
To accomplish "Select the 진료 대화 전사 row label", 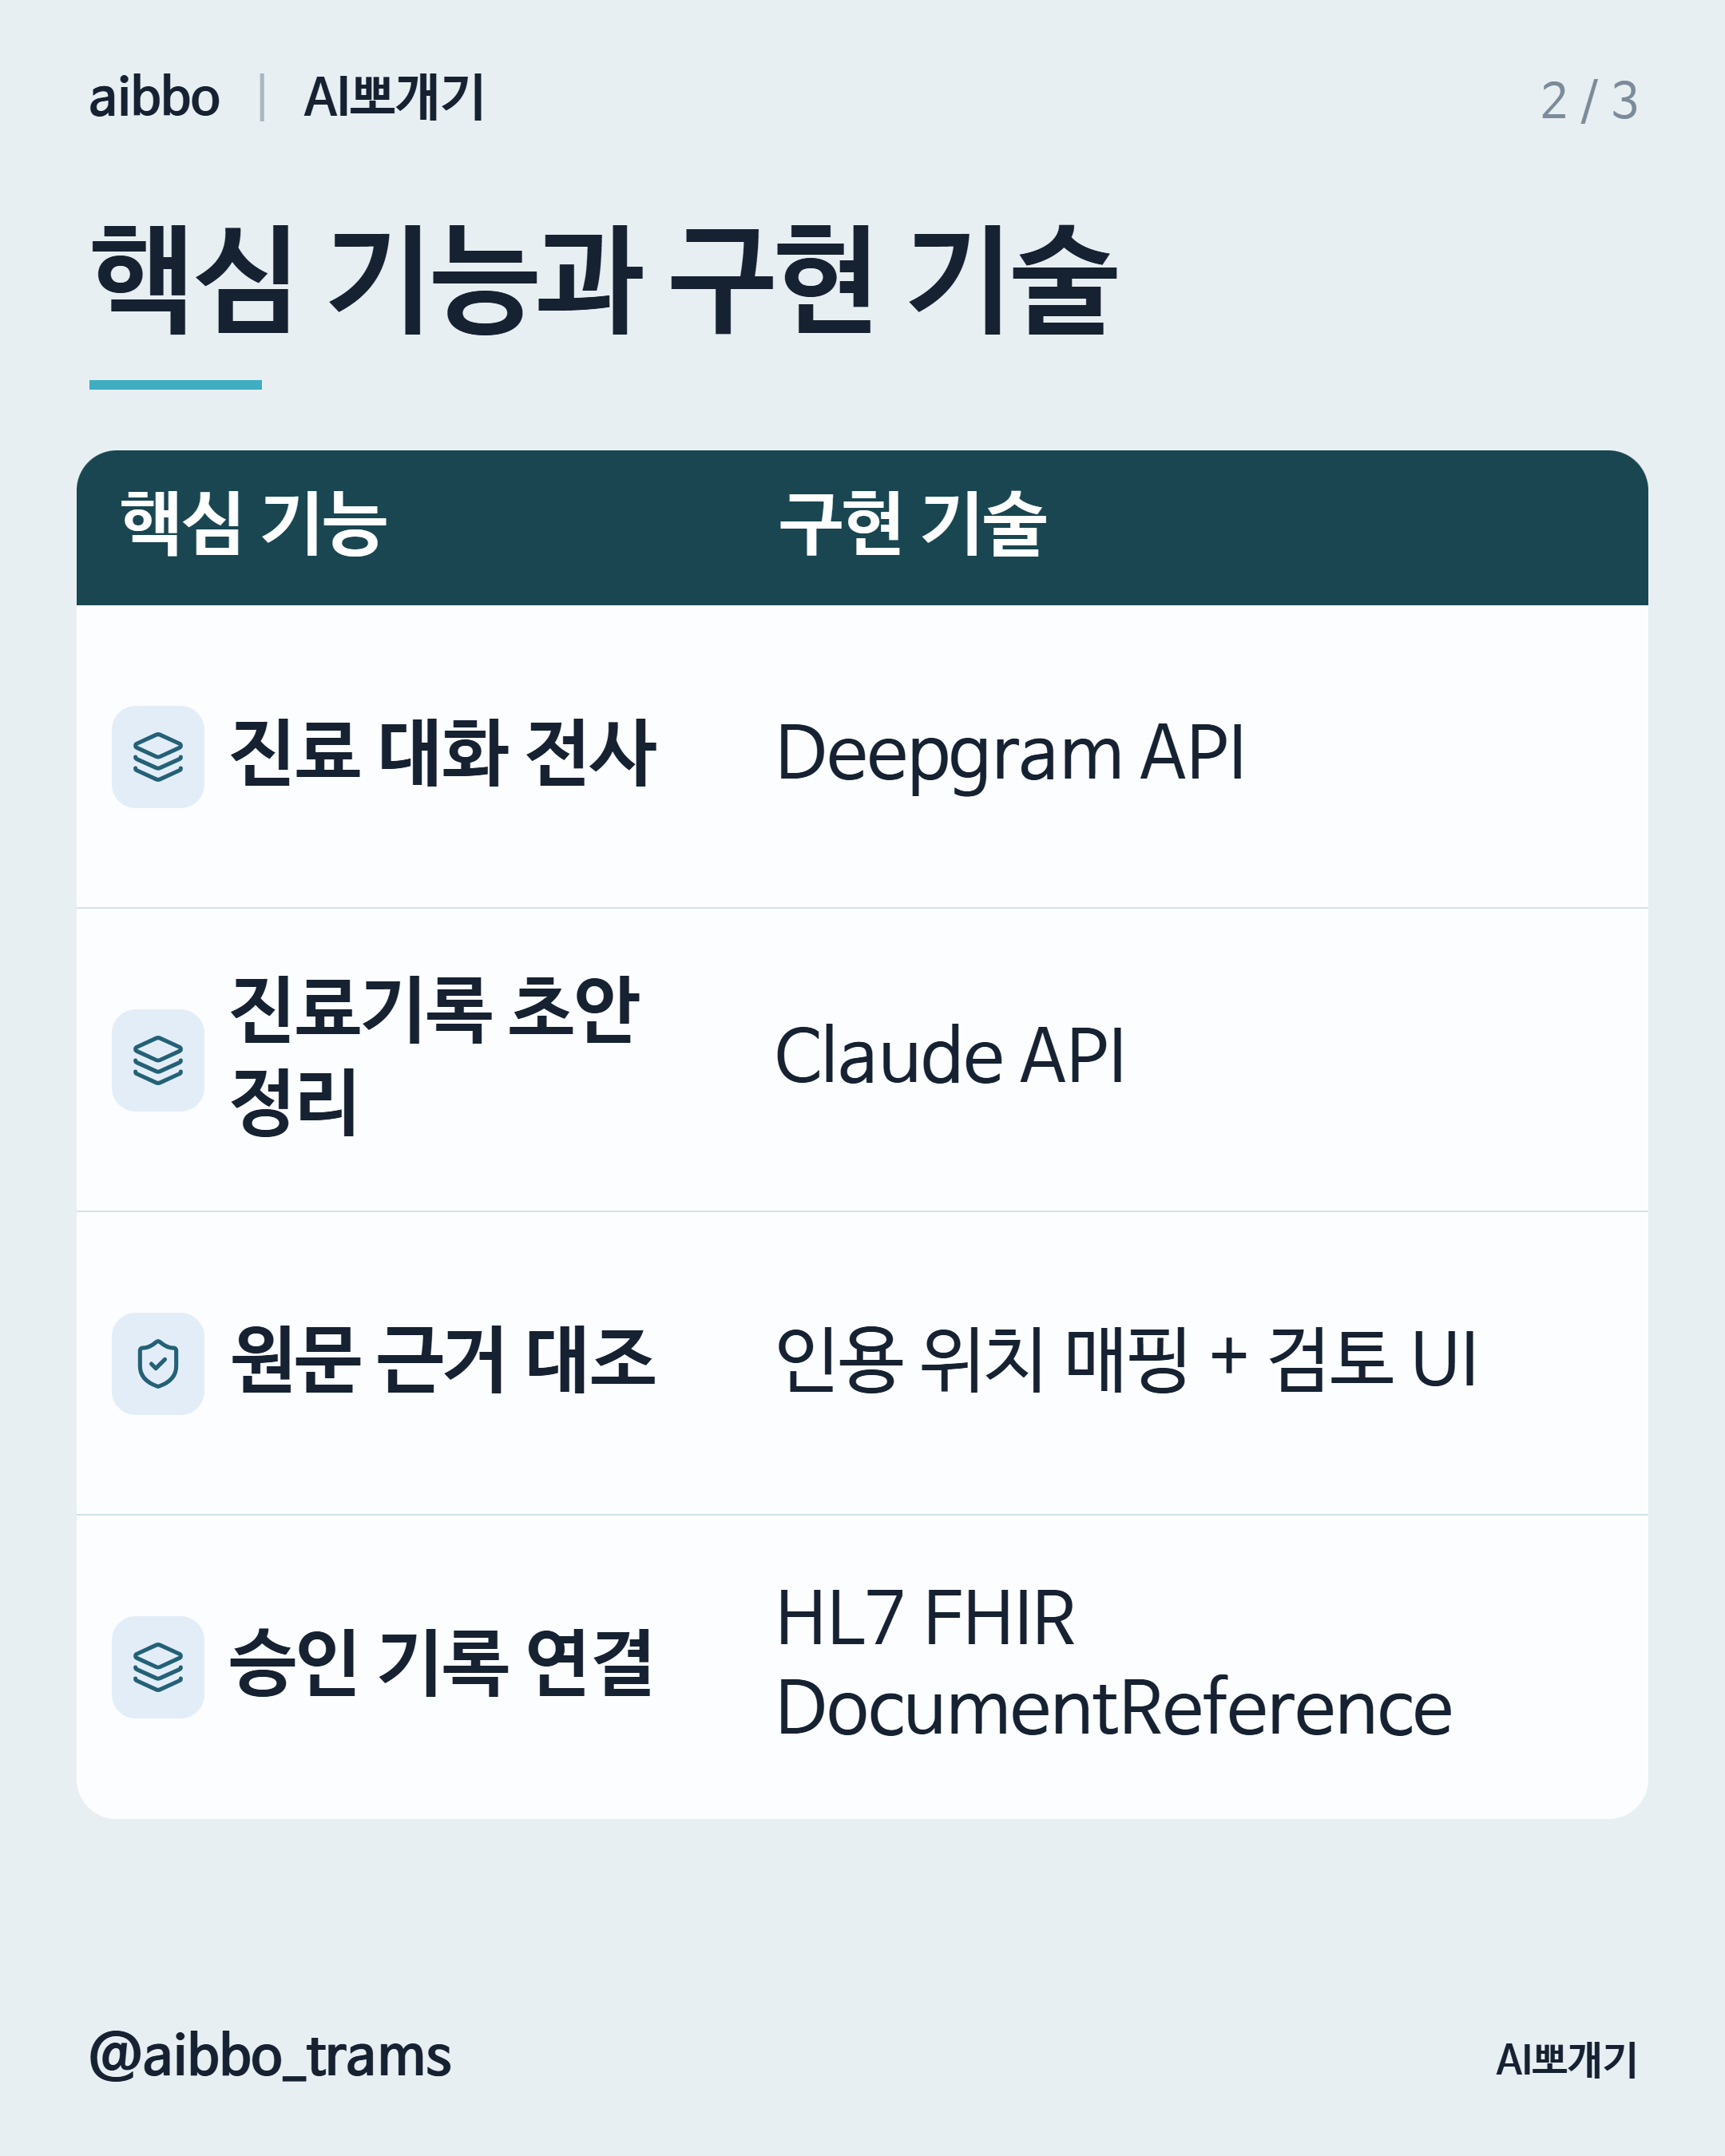I will (x=442, y=753).
